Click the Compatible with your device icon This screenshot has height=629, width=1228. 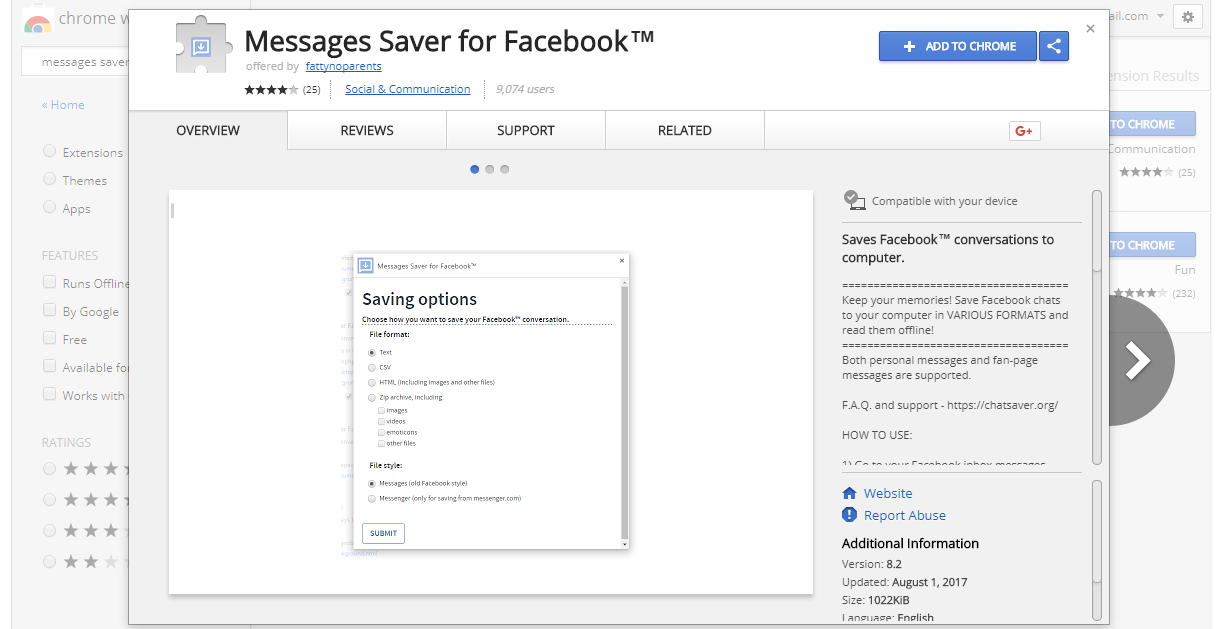click(x=854, y=200)
